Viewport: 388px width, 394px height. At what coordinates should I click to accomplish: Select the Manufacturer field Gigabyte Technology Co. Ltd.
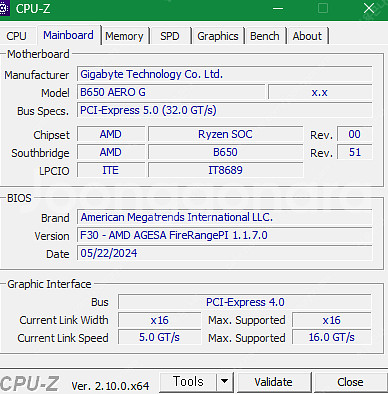click(x=225, y=74)
